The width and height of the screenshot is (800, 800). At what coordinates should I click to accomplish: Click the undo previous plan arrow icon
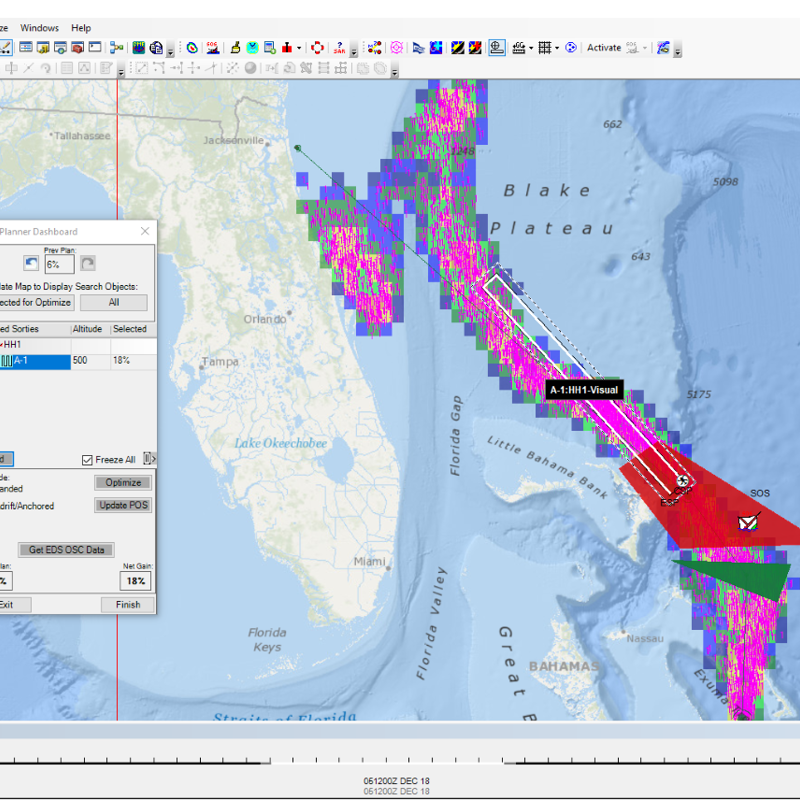click(31, 264)
